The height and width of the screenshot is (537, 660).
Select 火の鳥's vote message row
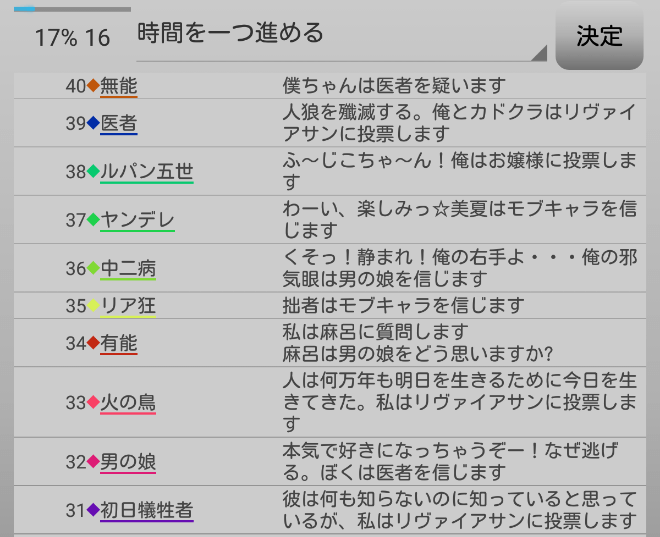pos(460,402)
